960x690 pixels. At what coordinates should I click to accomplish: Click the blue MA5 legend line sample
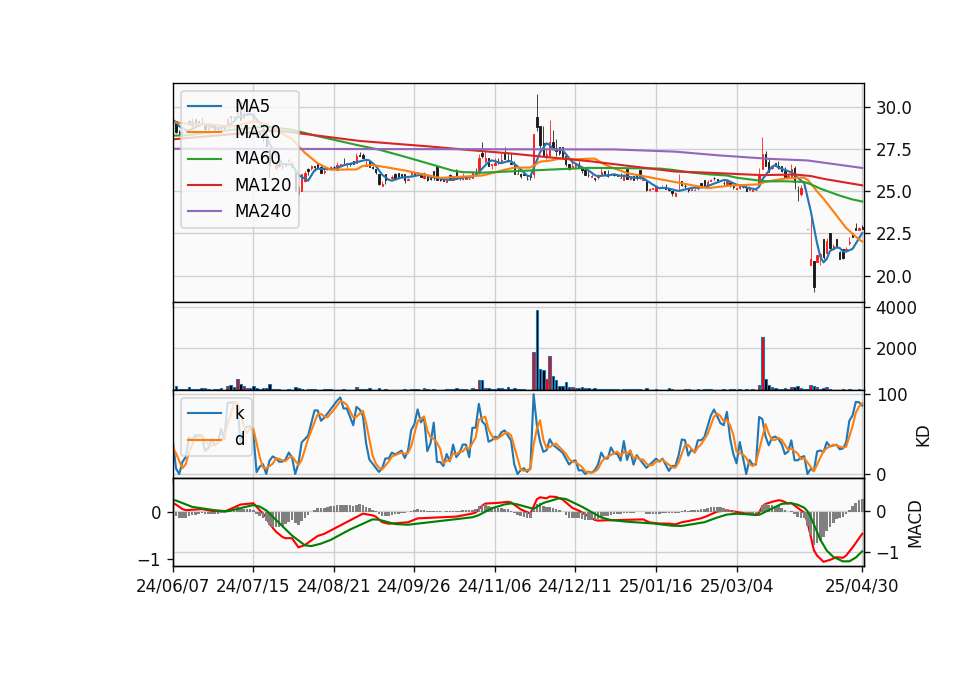(x=205, y=106)
